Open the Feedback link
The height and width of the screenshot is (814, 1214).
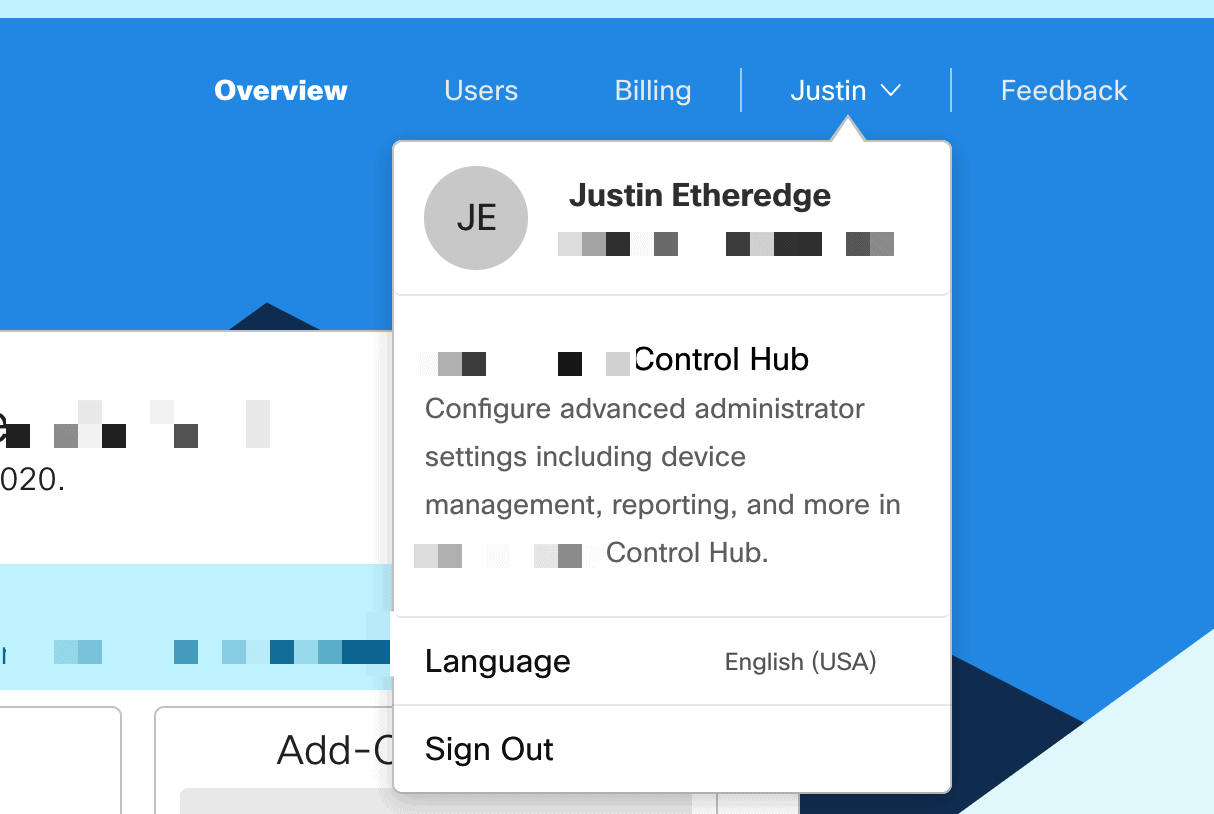1064,91
